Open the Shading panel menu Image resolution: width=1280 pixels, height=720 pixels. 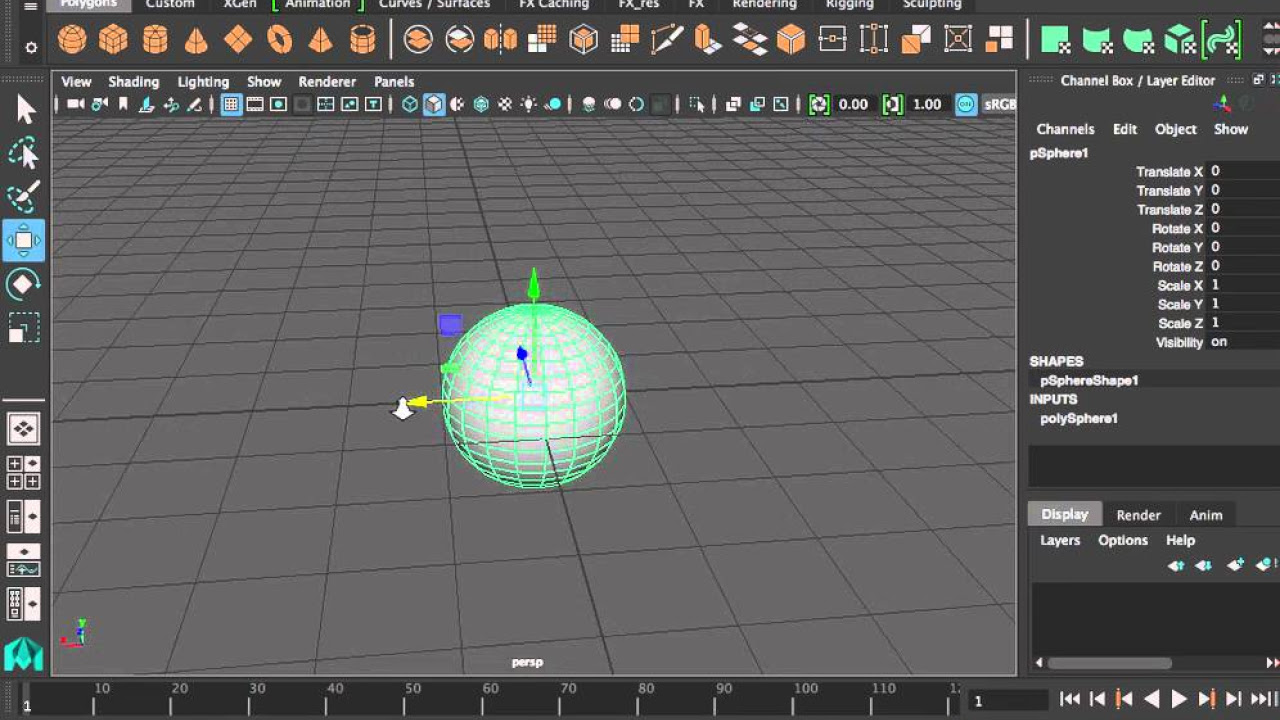[133, 82]
